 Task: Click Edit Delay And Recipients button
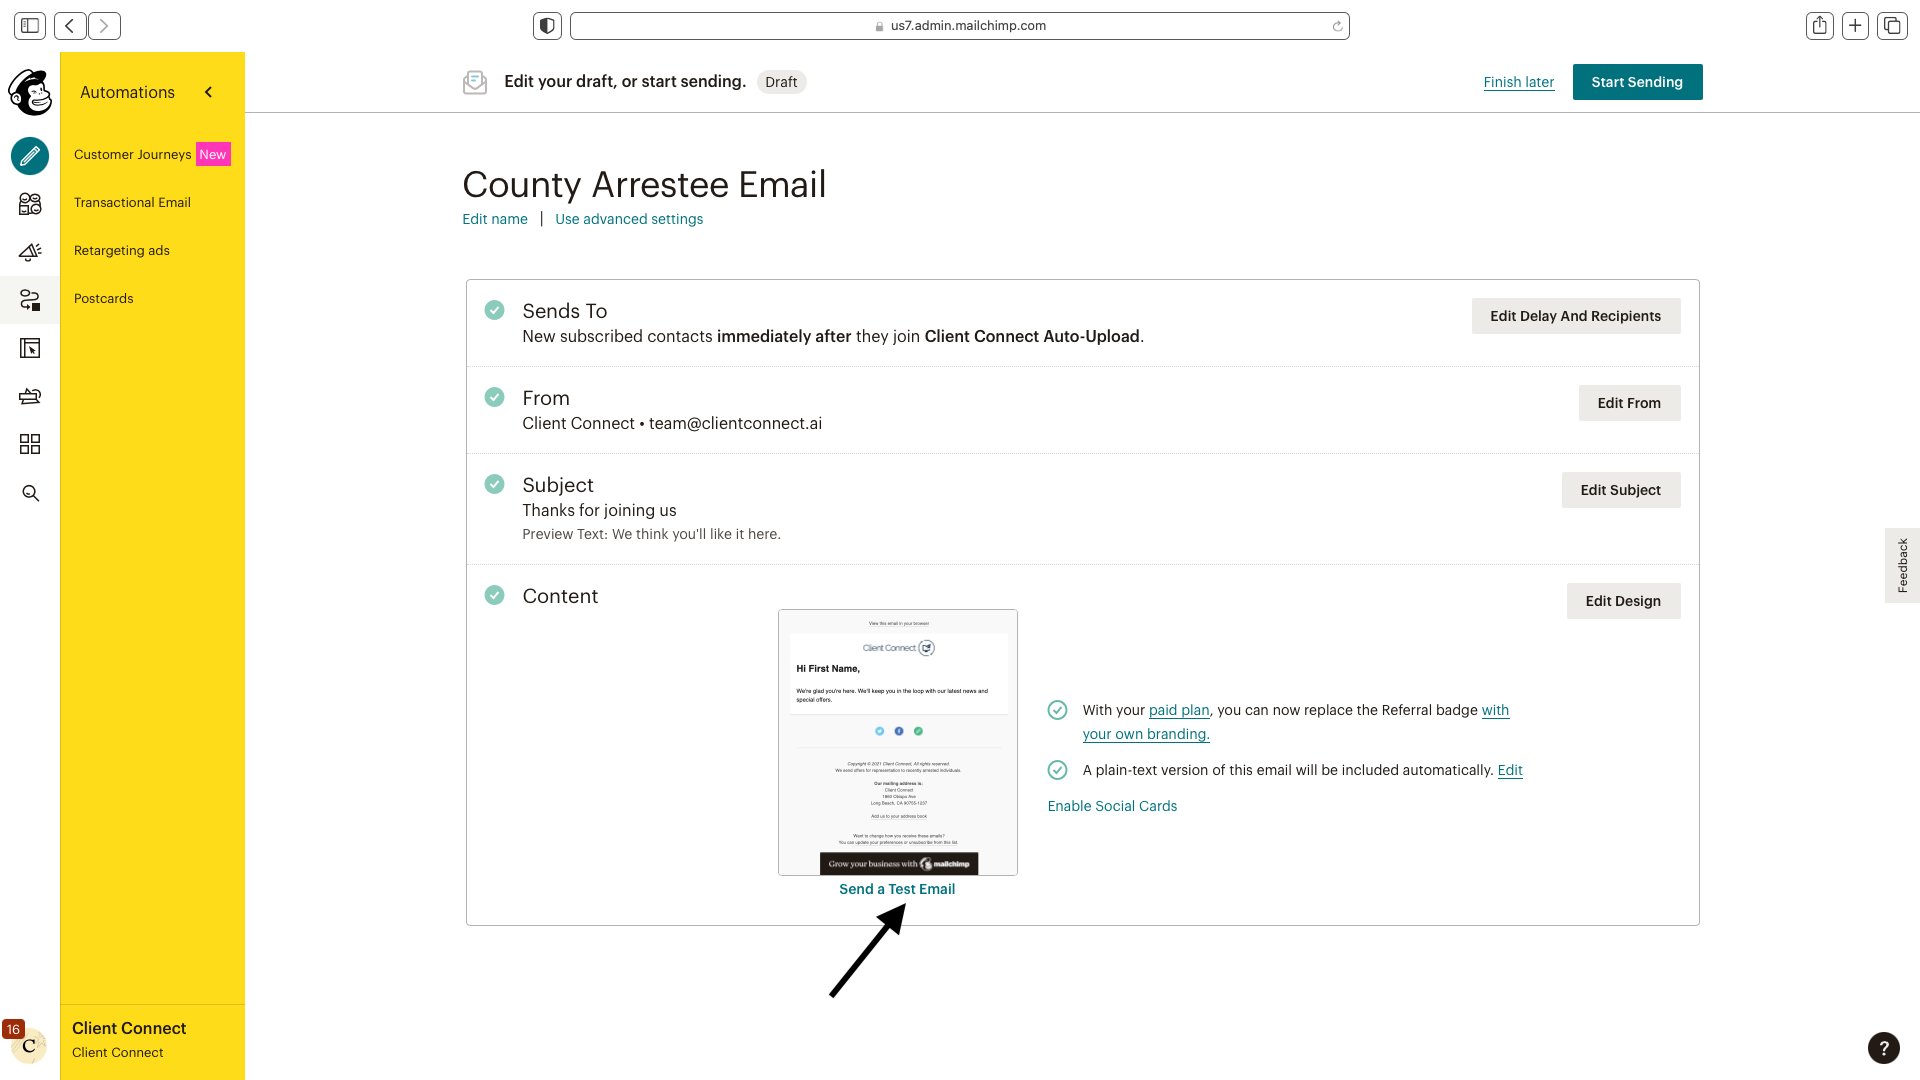coord(1576,316)
